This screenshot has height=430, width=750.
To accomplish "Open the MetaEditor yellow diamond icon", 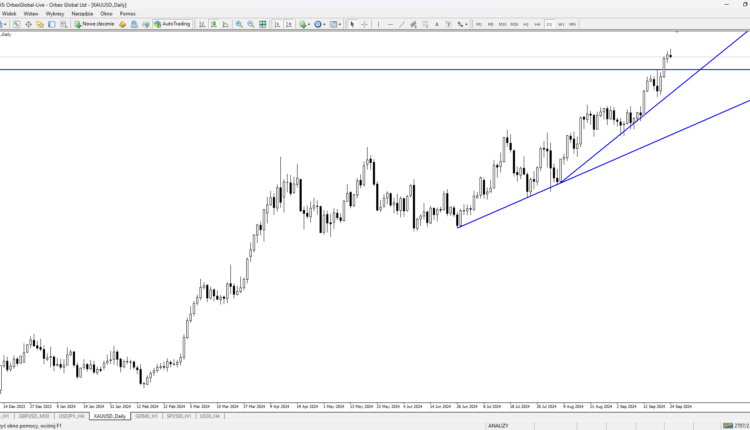I will [122, 24].
